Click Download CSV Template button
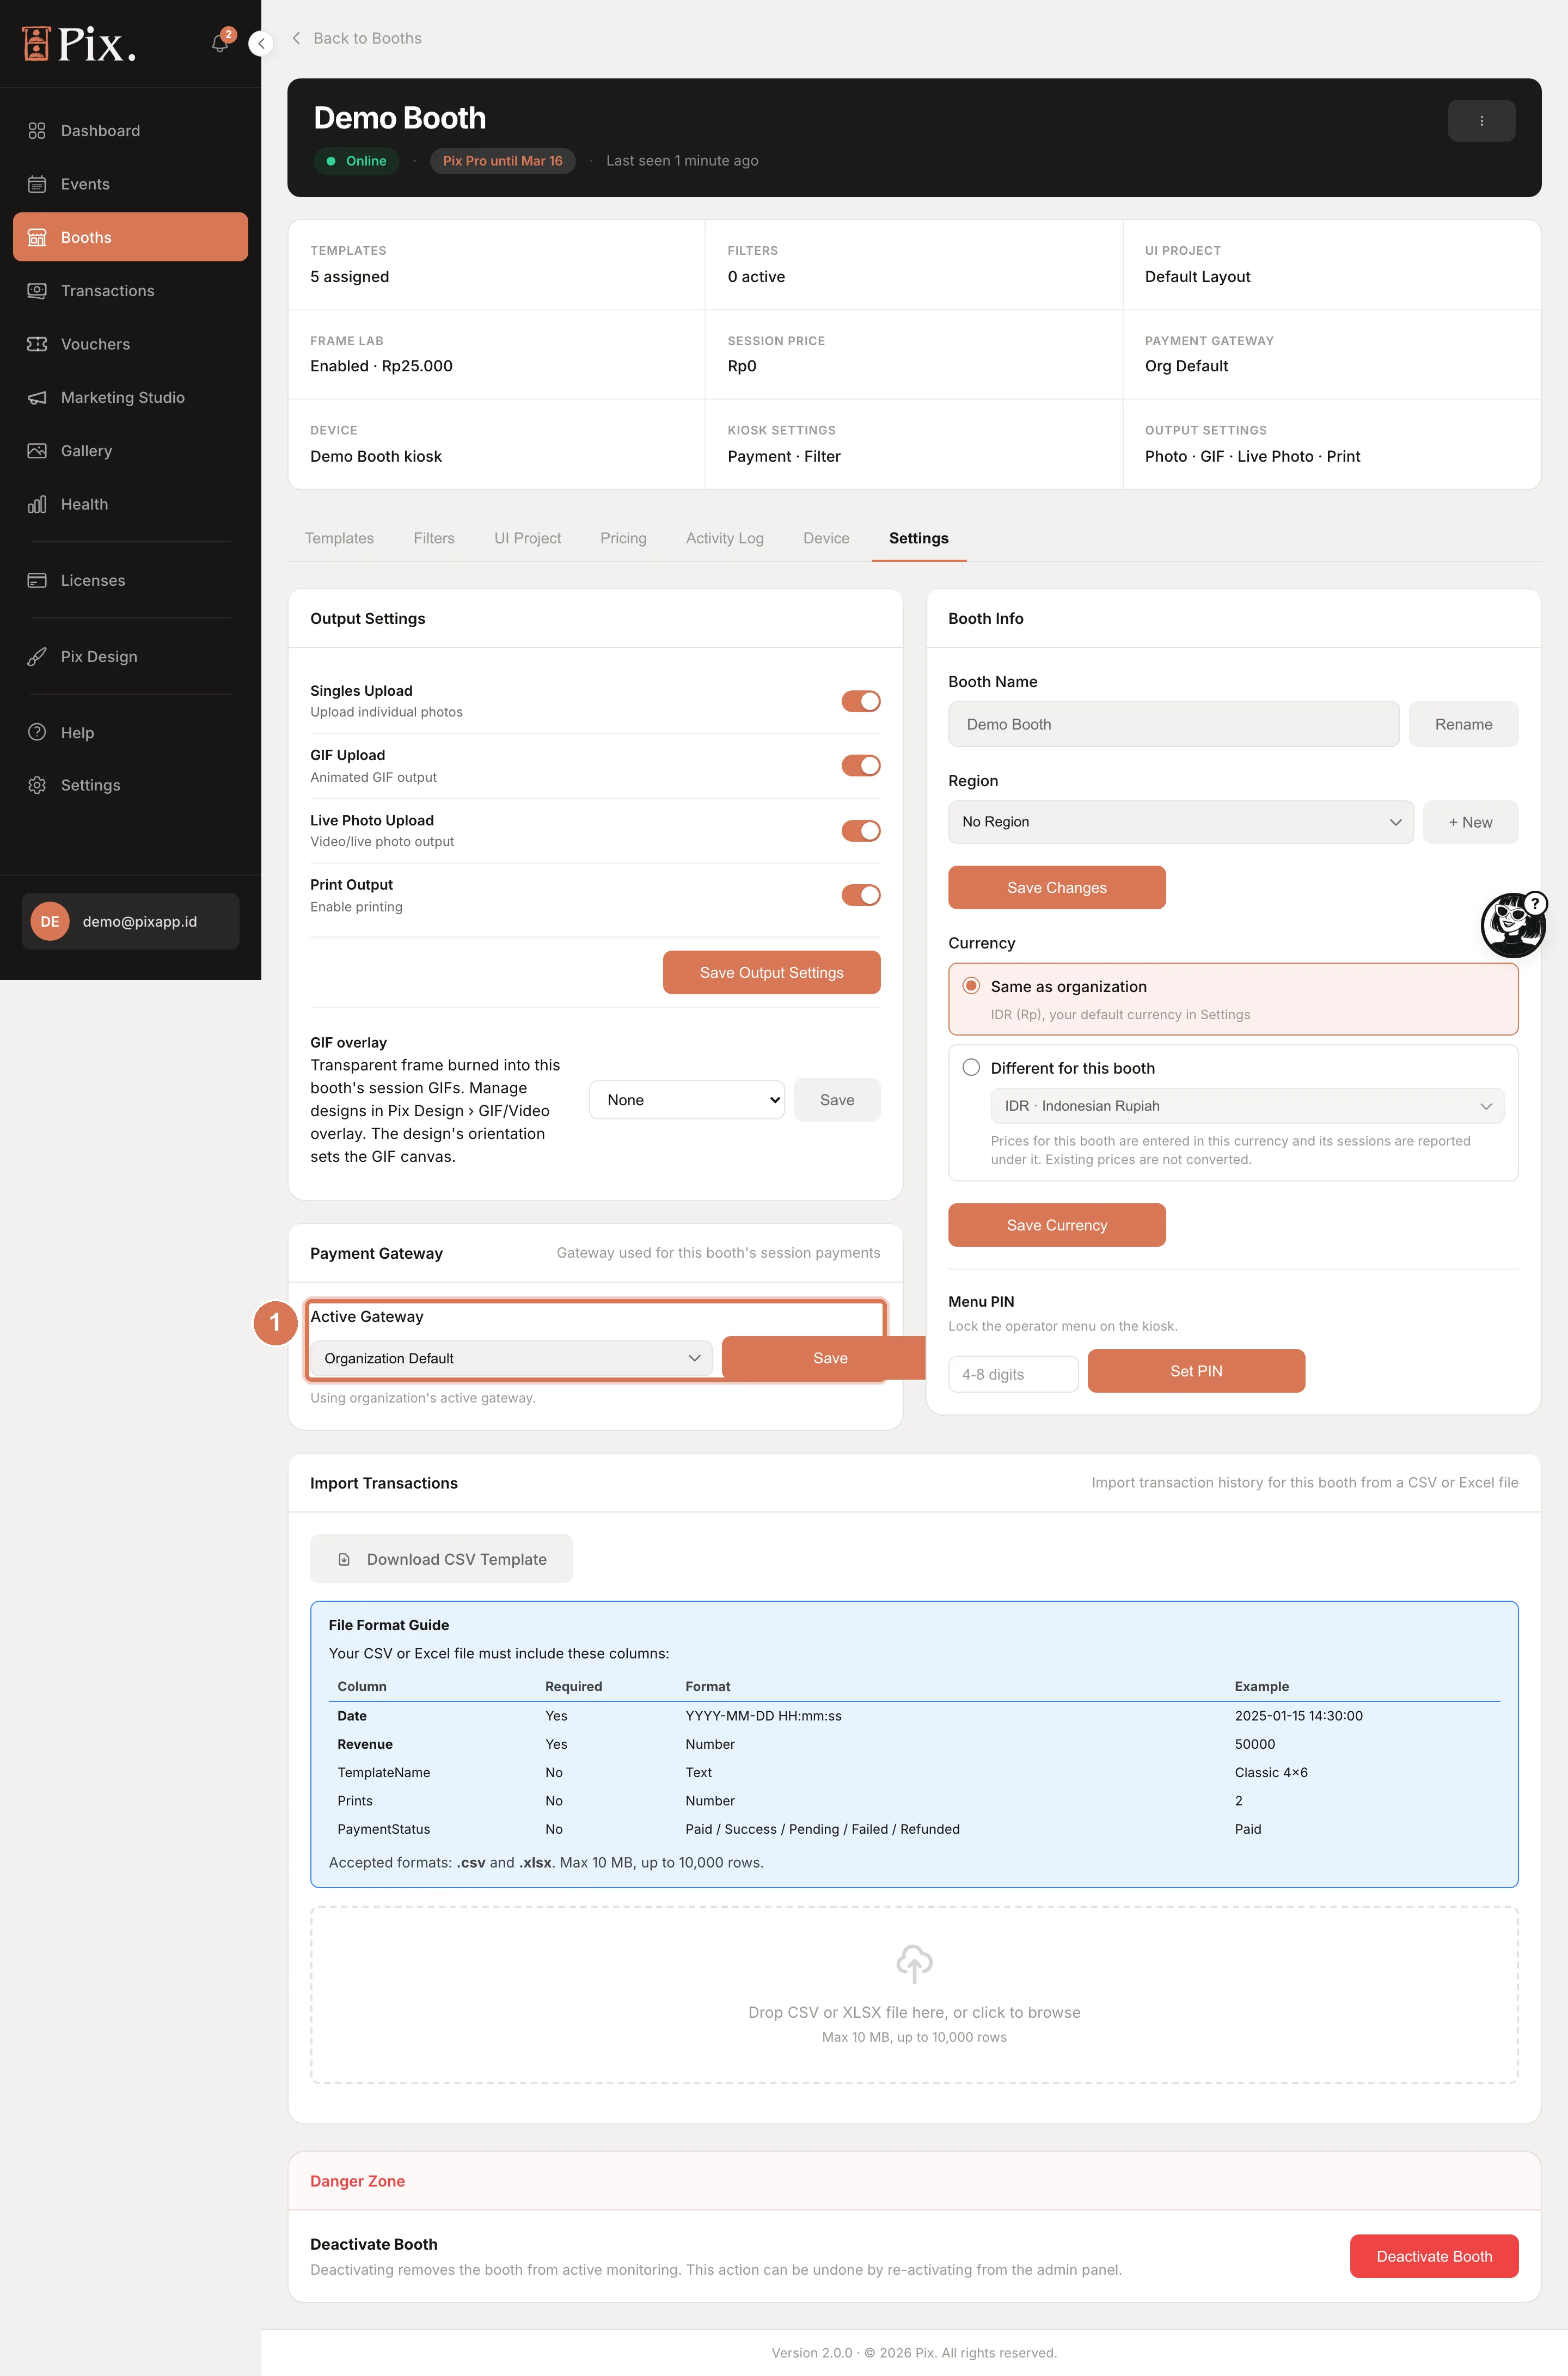The height and width of the screenshot is (2376, 1568). pyautogui.click(x=441, y=1559)
